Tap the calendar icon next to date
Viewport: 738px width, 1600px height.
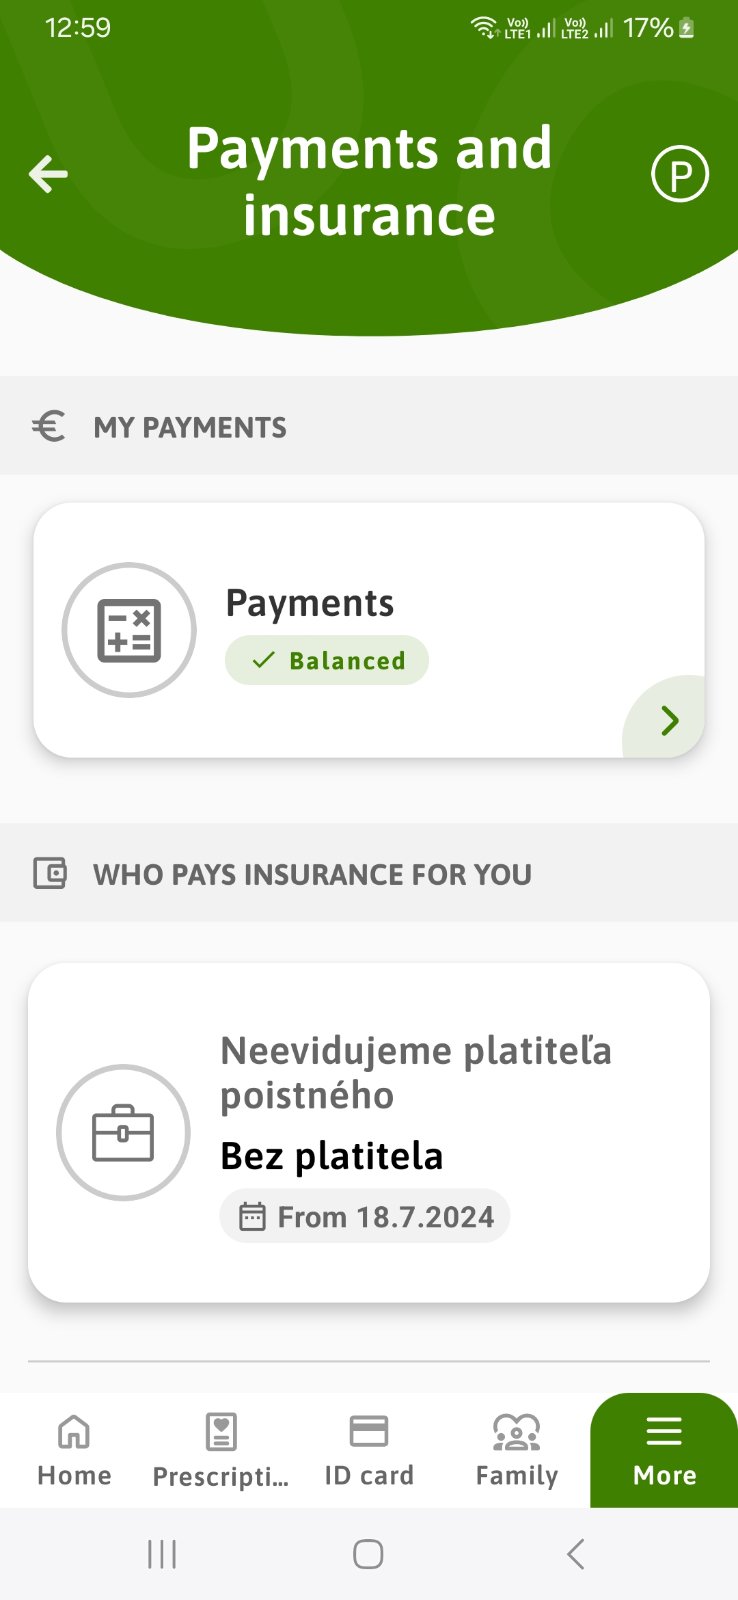(x=252, y=1217)
